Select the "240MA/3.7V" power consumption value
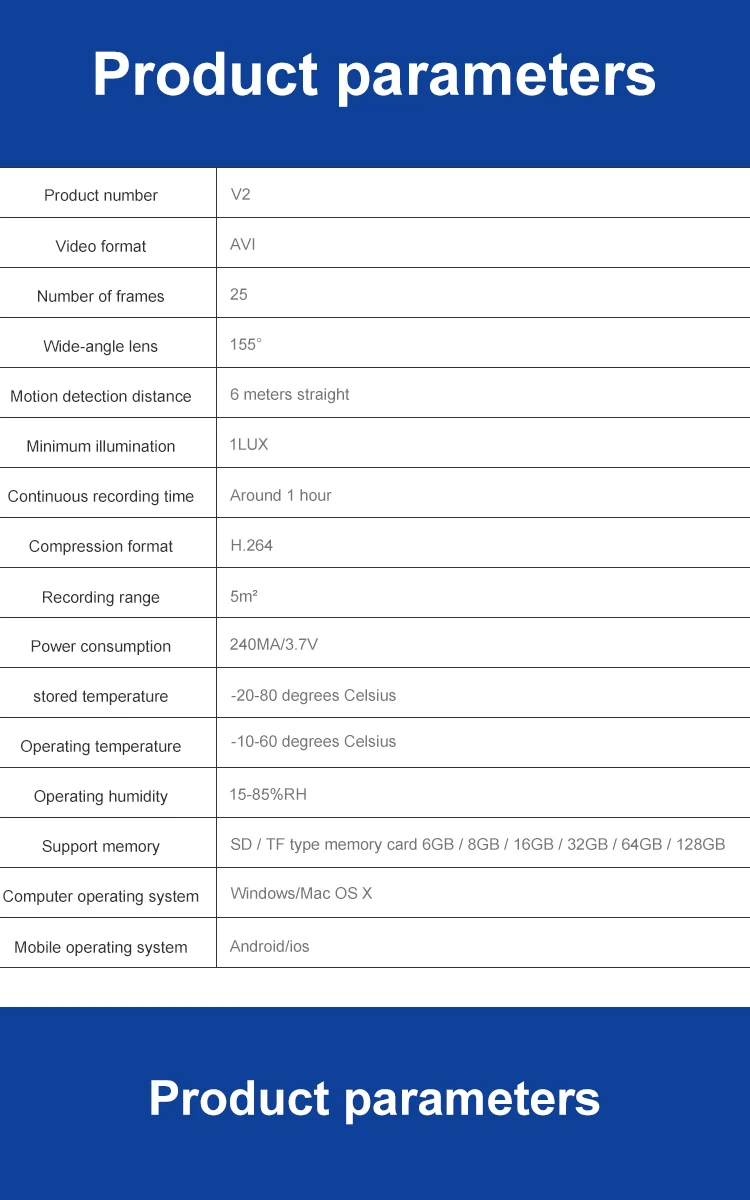This screenshot has height=1200, width=750. (x=274, y=644)
